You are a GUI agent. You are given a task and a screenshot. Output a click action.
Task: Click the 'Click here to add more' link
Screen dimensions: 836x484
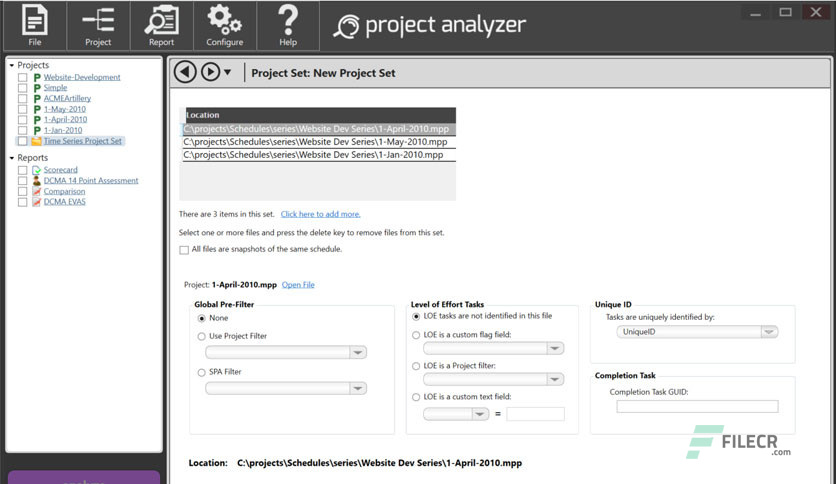[x=320, y=214]
